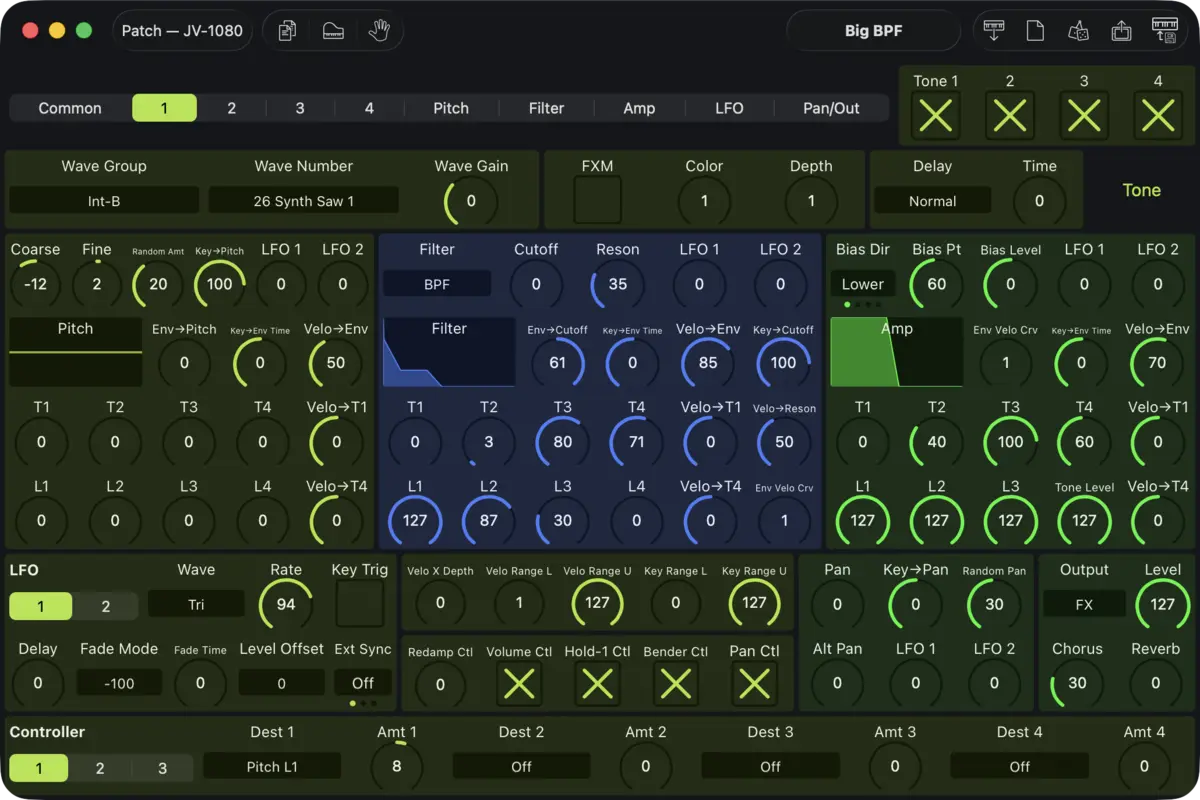Click the Patch — JV-1080 title button
Image resolution: width=1200 pixels, height=800 pixels.
tap(182, 31)
